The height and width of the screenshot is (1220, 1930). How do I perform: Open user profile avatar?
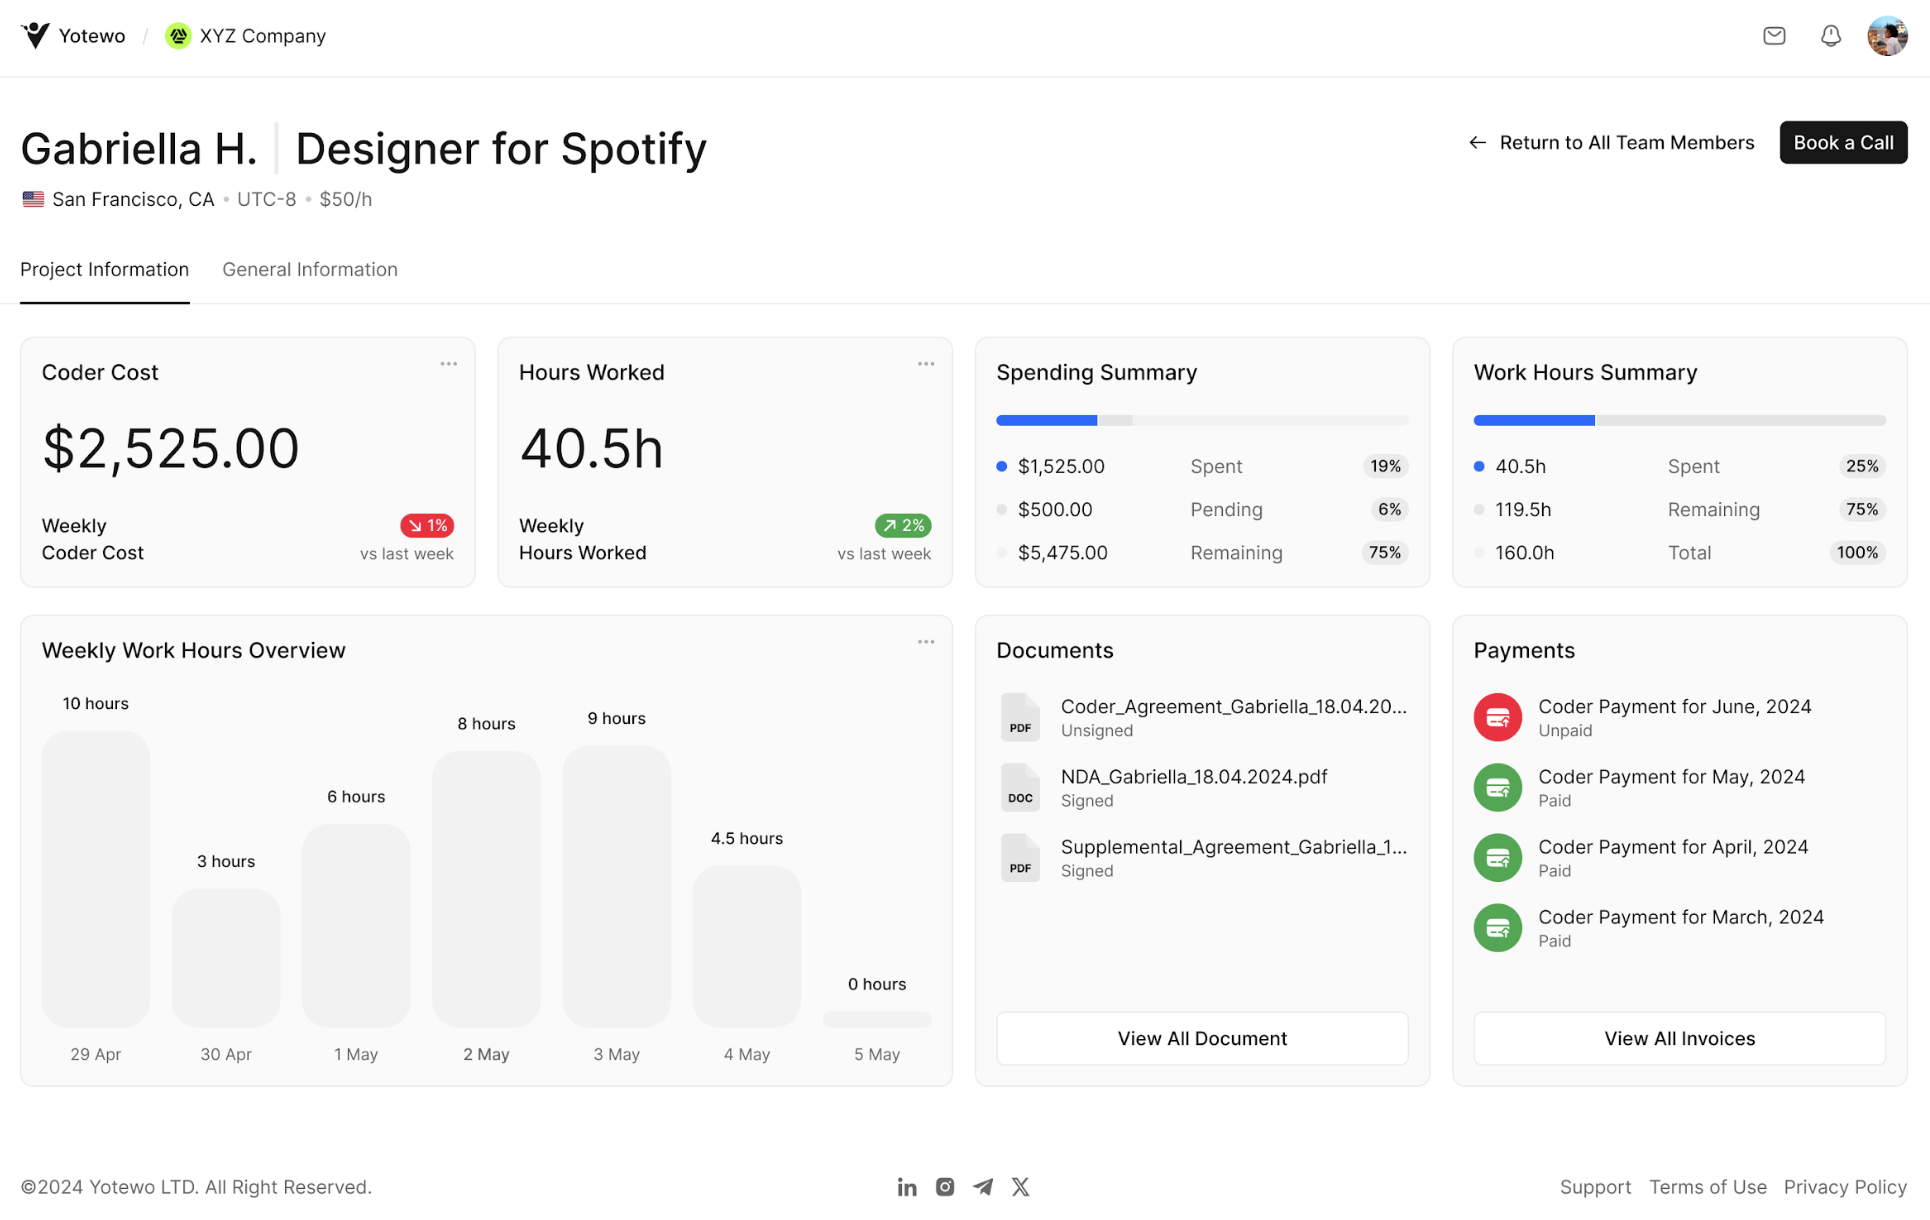tap(1886, 36)
